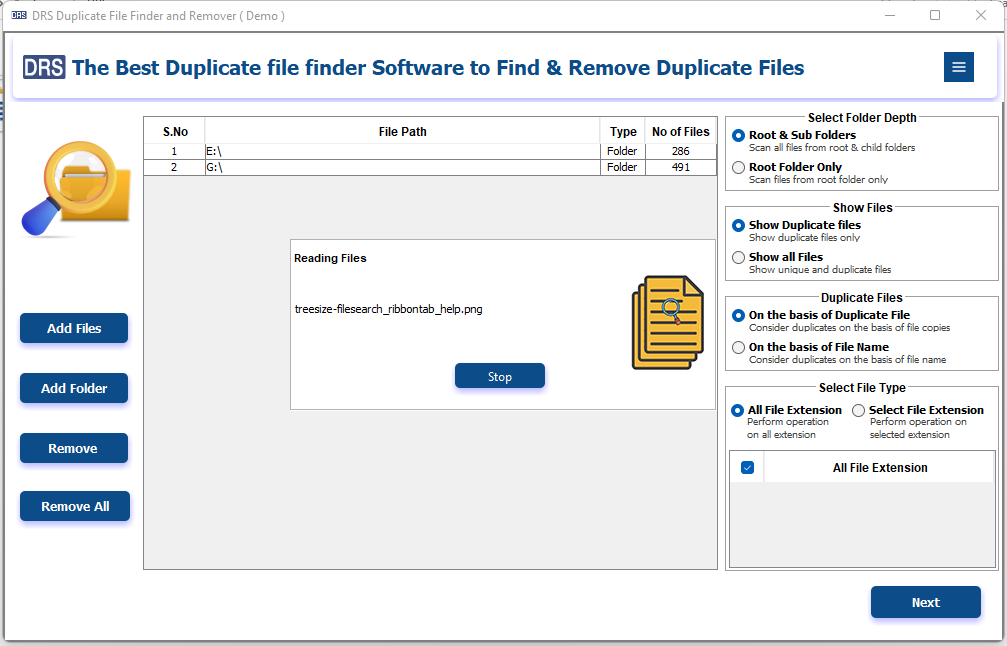
Task: Click the Add Folder button
Action: pyautogui.click(x=74, y=388)
